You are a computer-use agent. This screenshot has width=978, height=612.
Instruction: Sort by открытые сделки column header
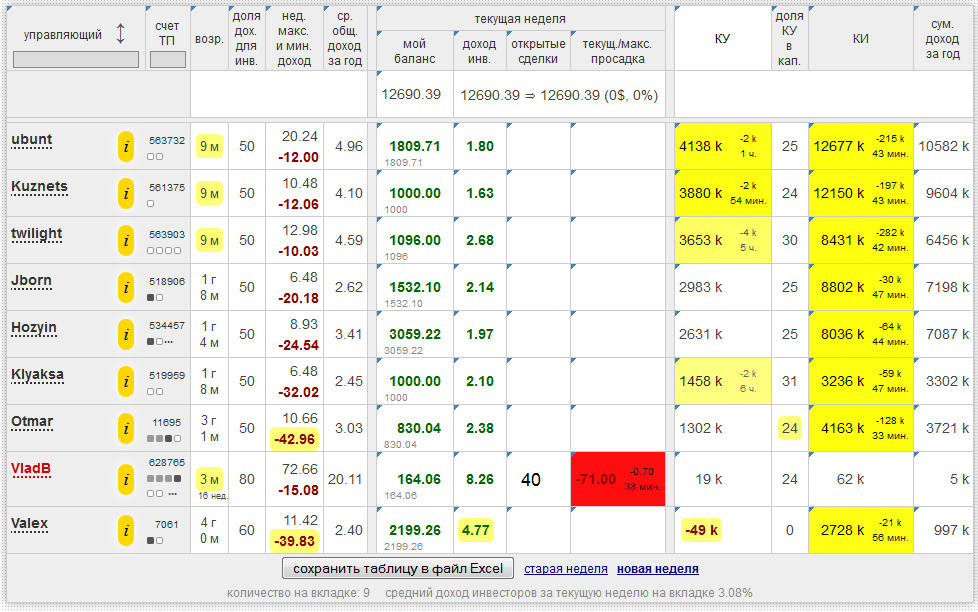point(538,51)
